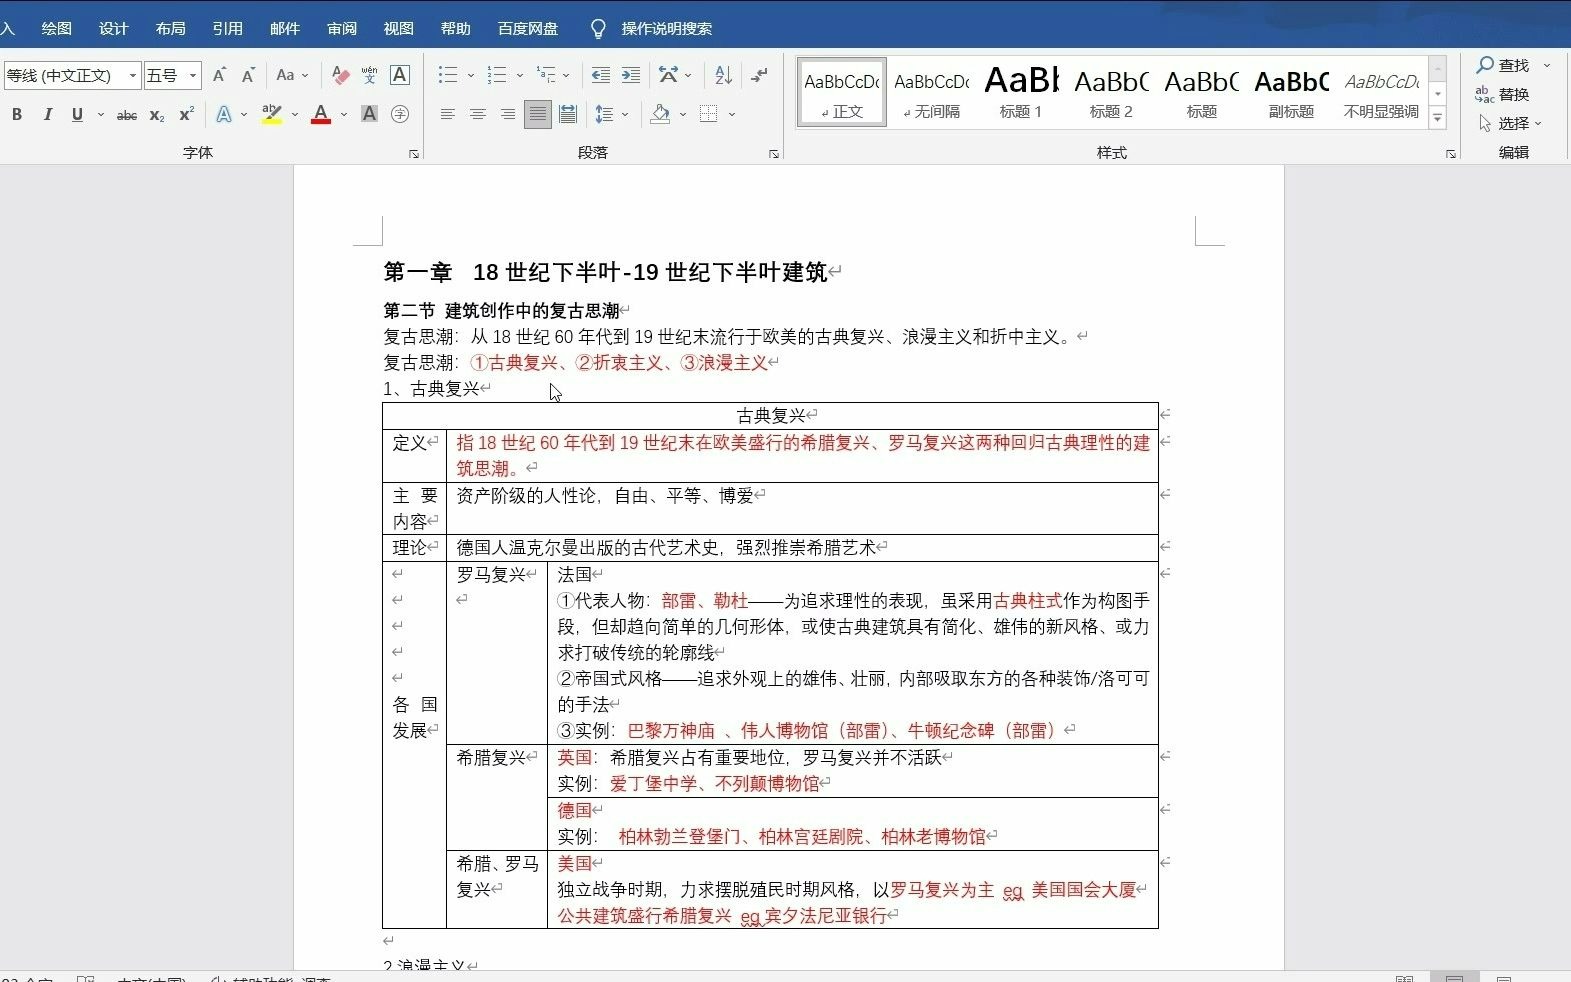The width and height of the screenshot is (1571, 982).
Task: Open the font name dropdown
Action: click(x=132, y=76)
